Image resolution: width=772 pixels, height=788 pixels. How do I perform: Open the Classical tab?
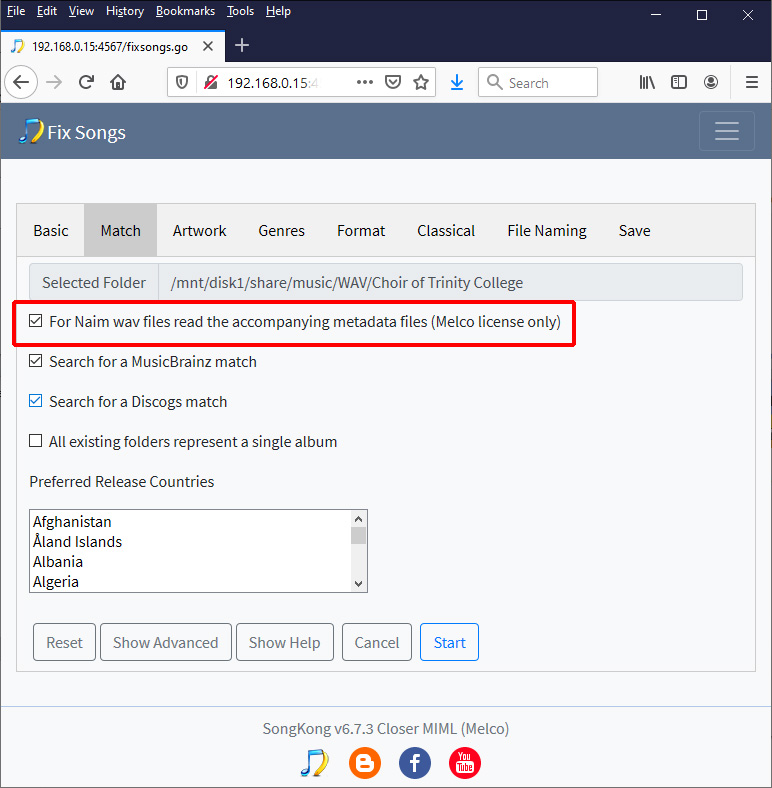coord(446,231)
